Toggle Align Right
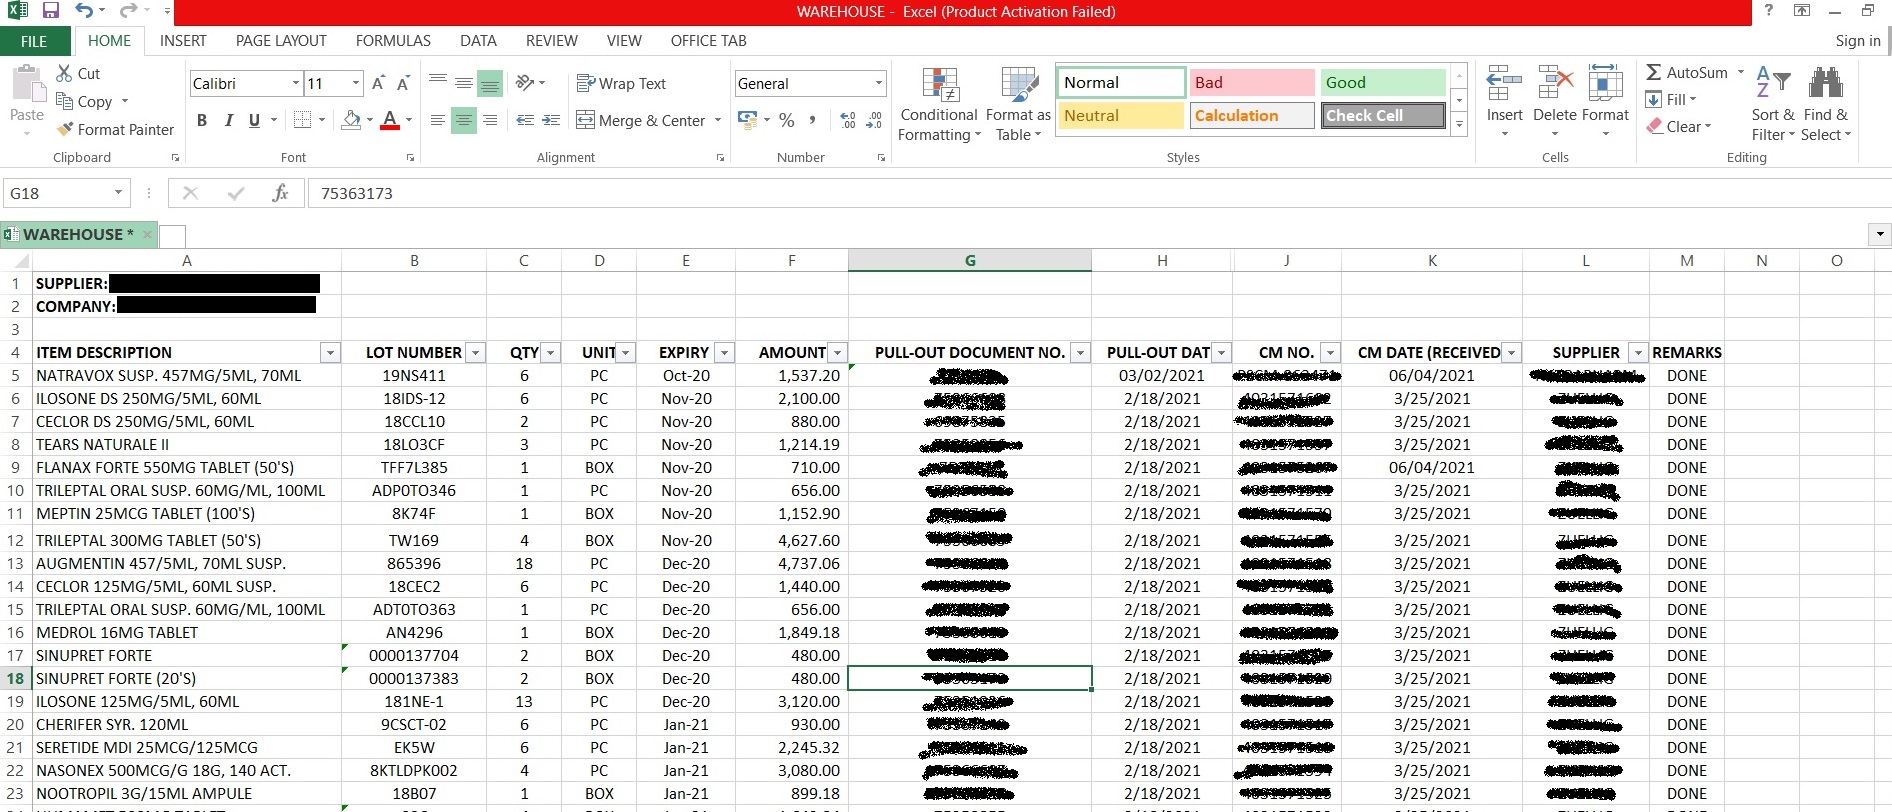 pyautogui.click(x=490, y=121)
